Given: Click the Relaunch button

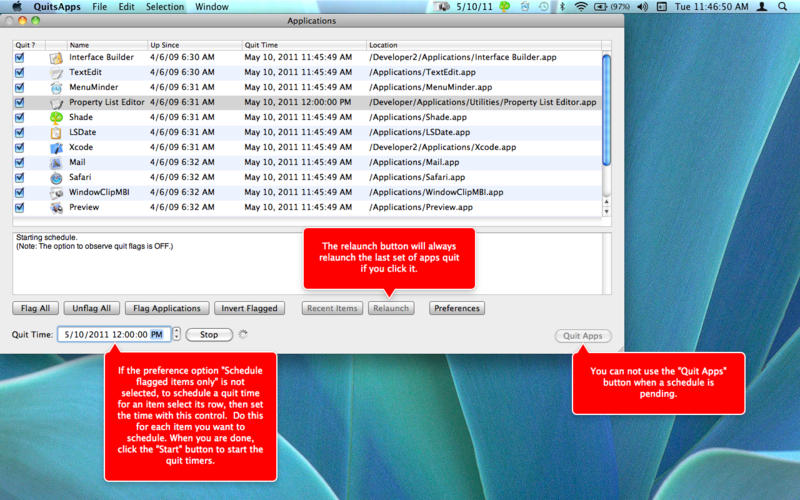Looking at the screenshot, I should (391, 308).
